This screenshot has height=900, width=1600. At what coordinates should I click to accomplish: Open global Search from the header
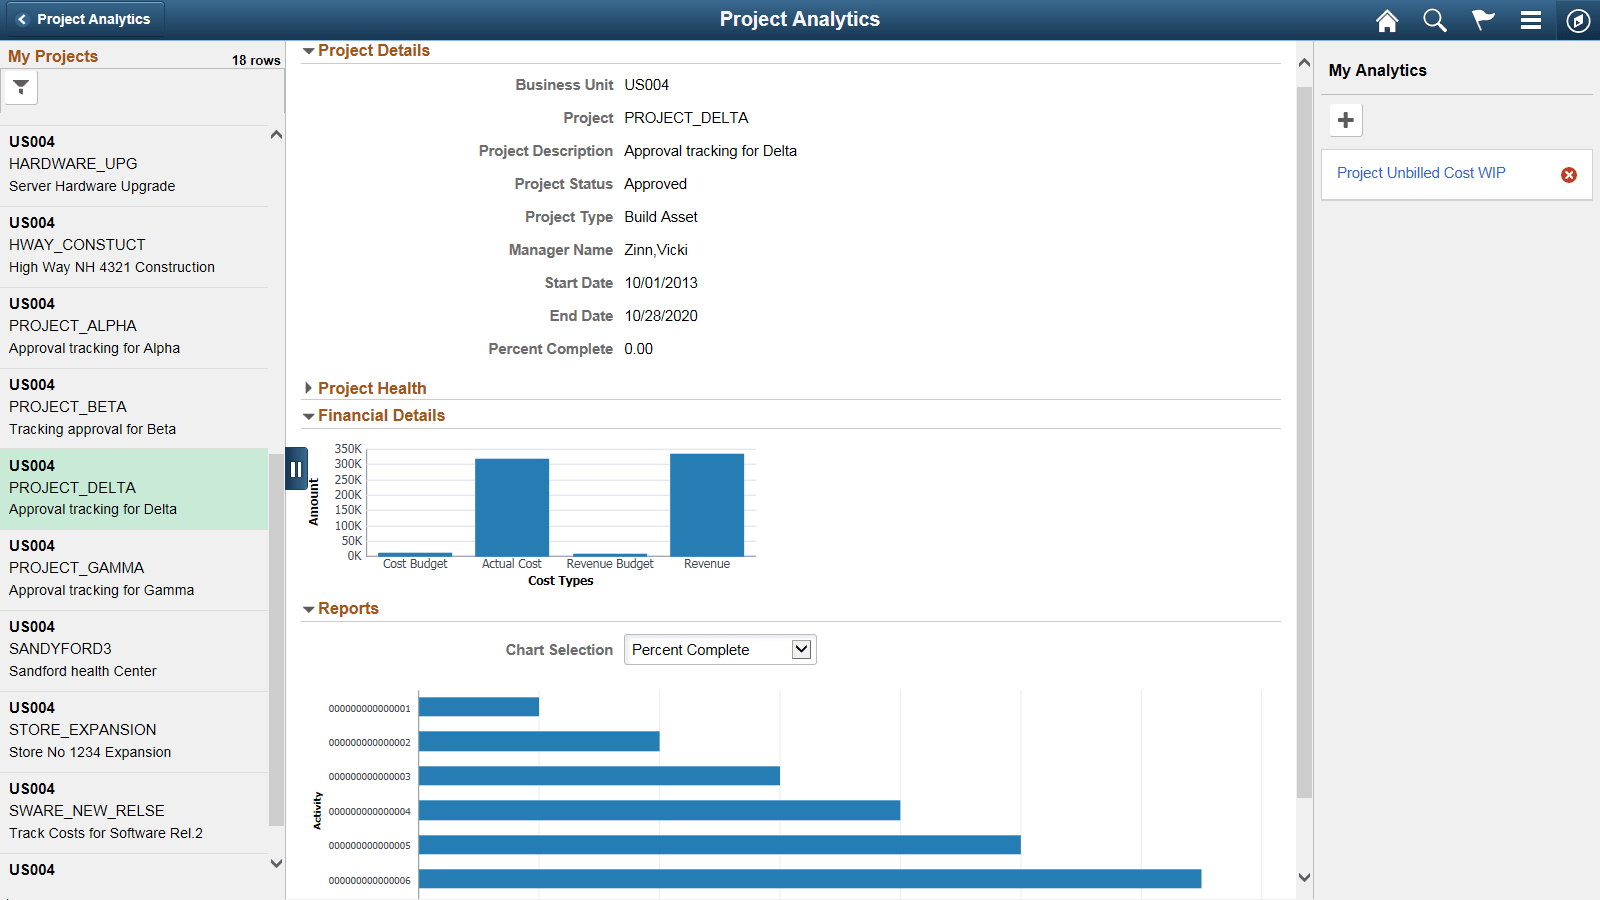coord(1435,19)
